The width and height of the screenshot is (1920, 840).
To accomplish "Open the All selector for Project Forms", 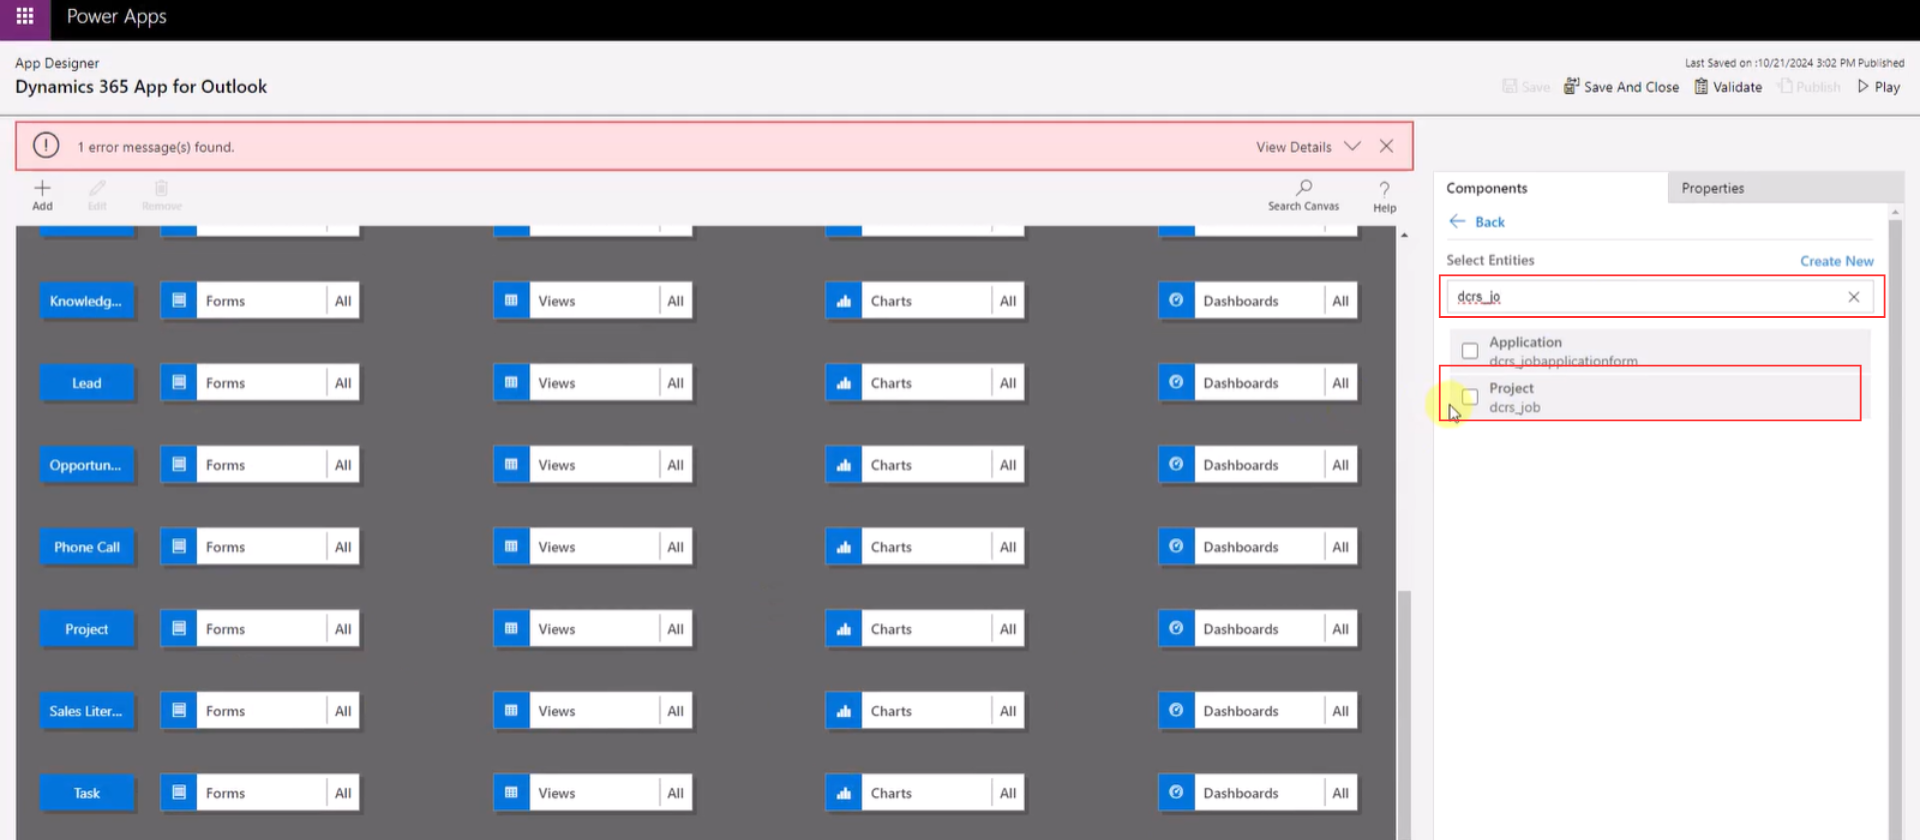I will tap(343, 629).
